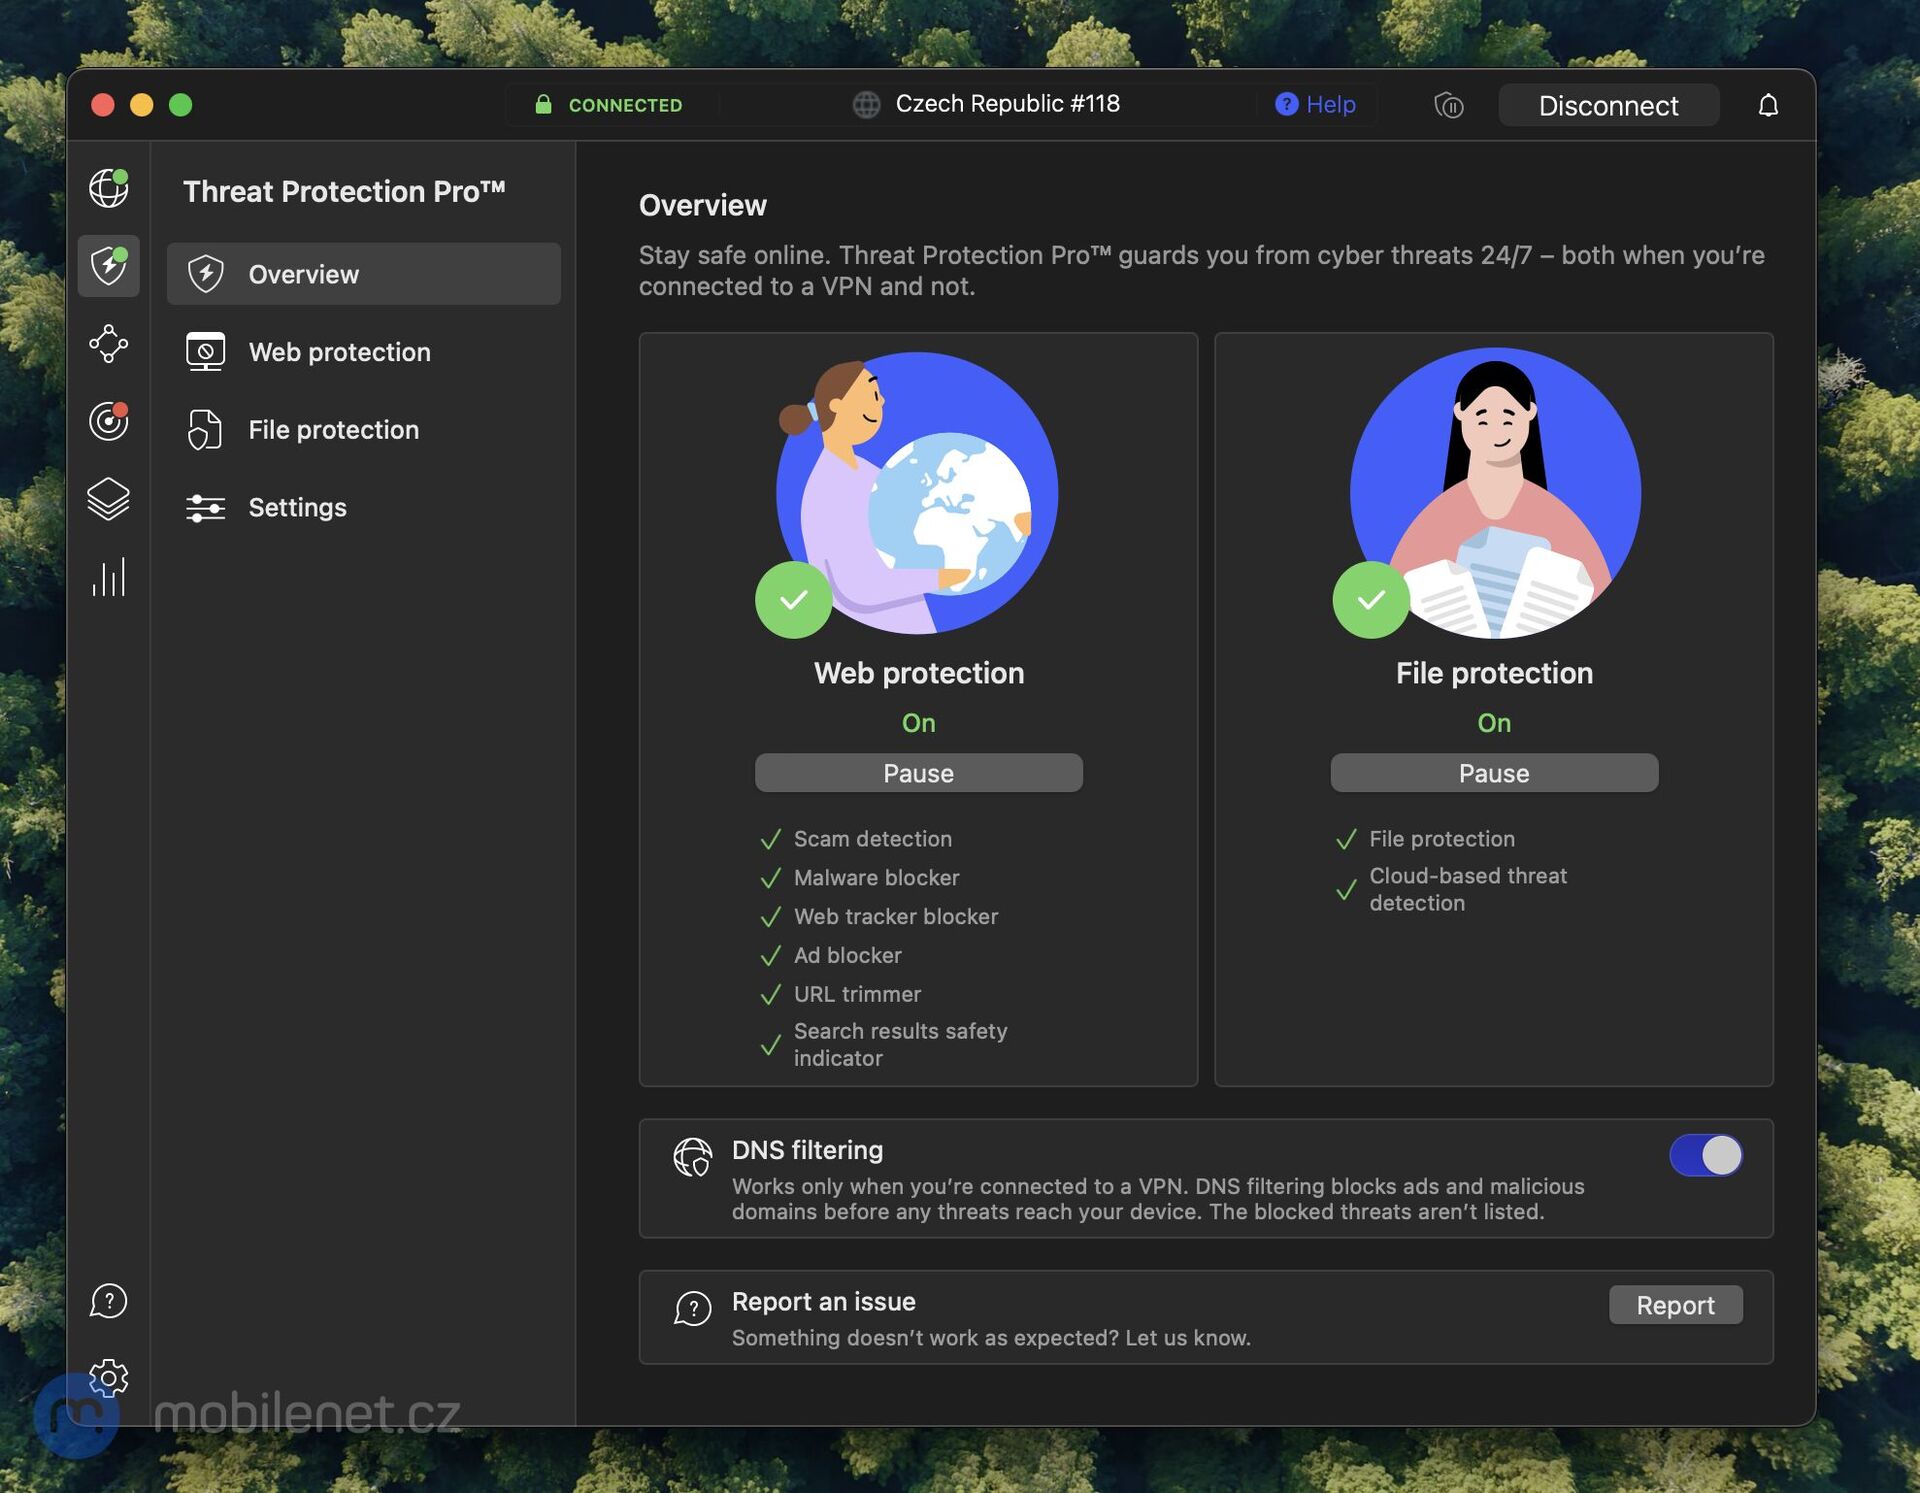1920x1493 pixels.
Task: Pause Web protection
Action: point(917,772)
